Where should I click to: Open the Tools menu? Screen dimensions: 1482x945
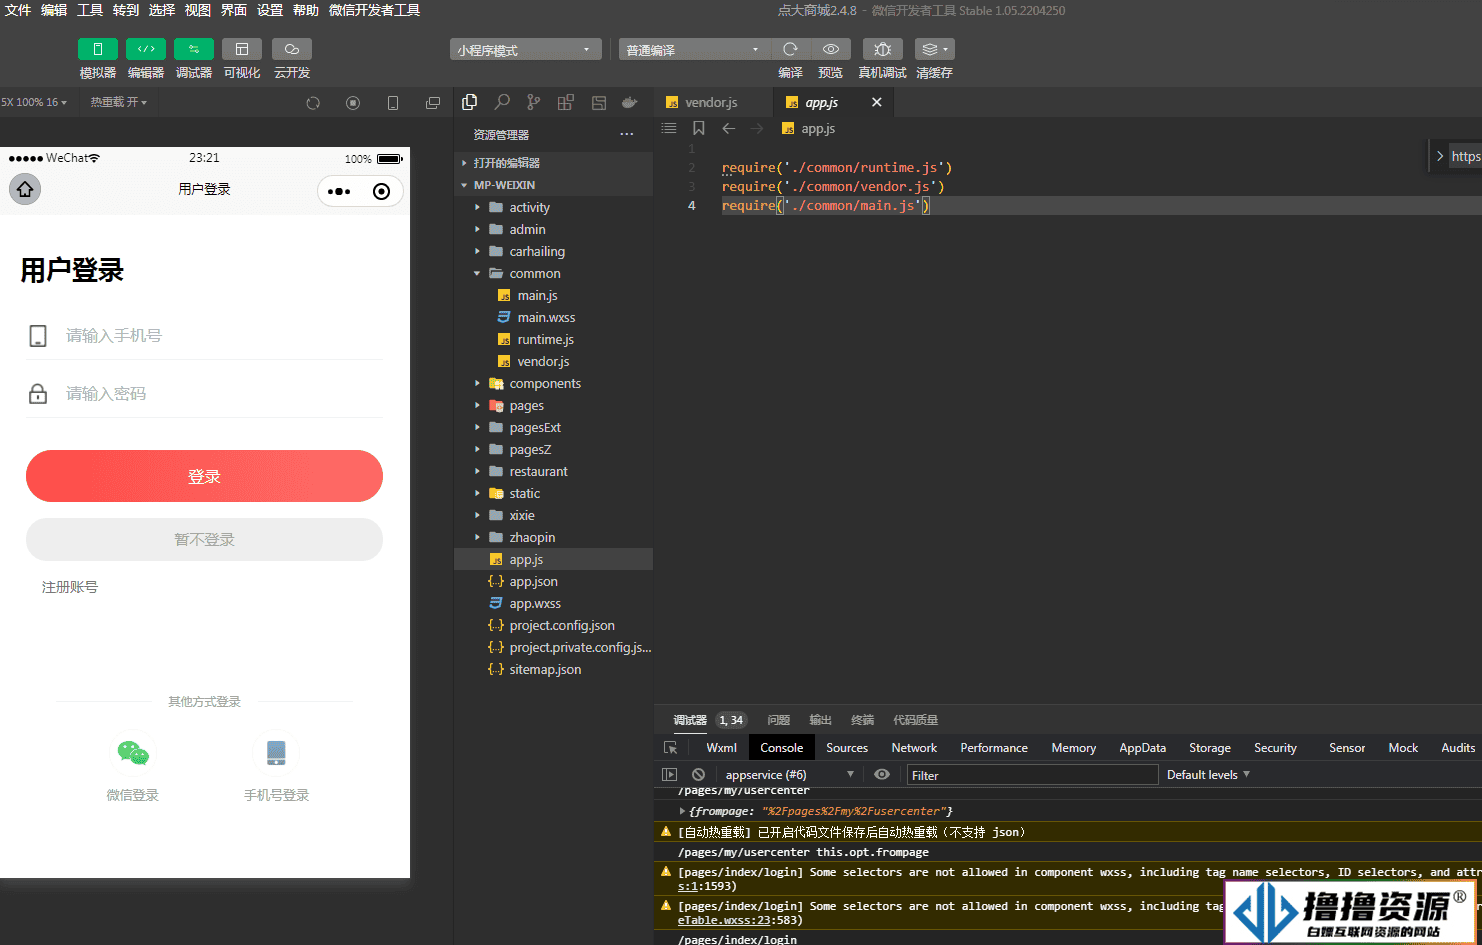(x=90, y=10)
